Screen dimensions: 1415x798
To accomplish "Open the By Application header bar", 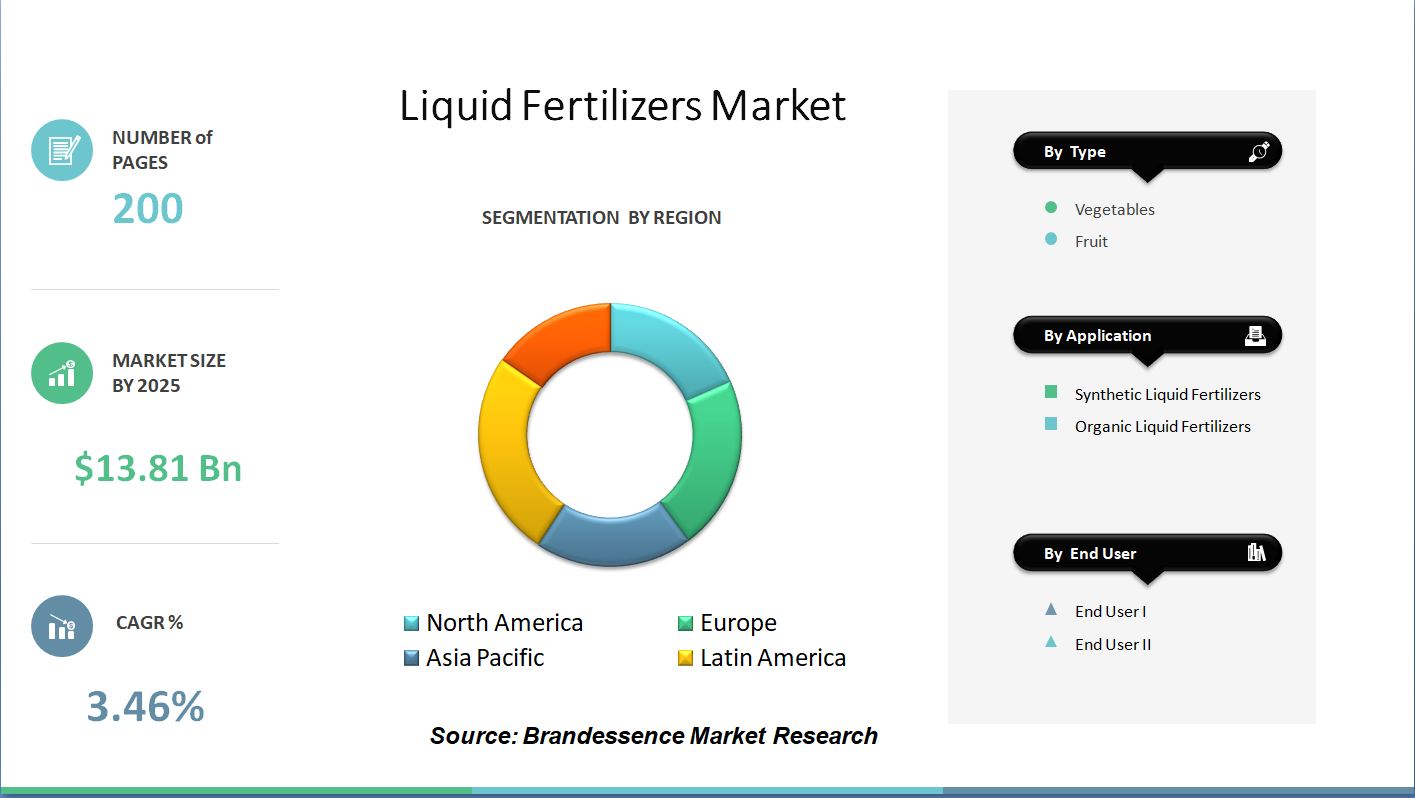I will [x=1147, y=336].
